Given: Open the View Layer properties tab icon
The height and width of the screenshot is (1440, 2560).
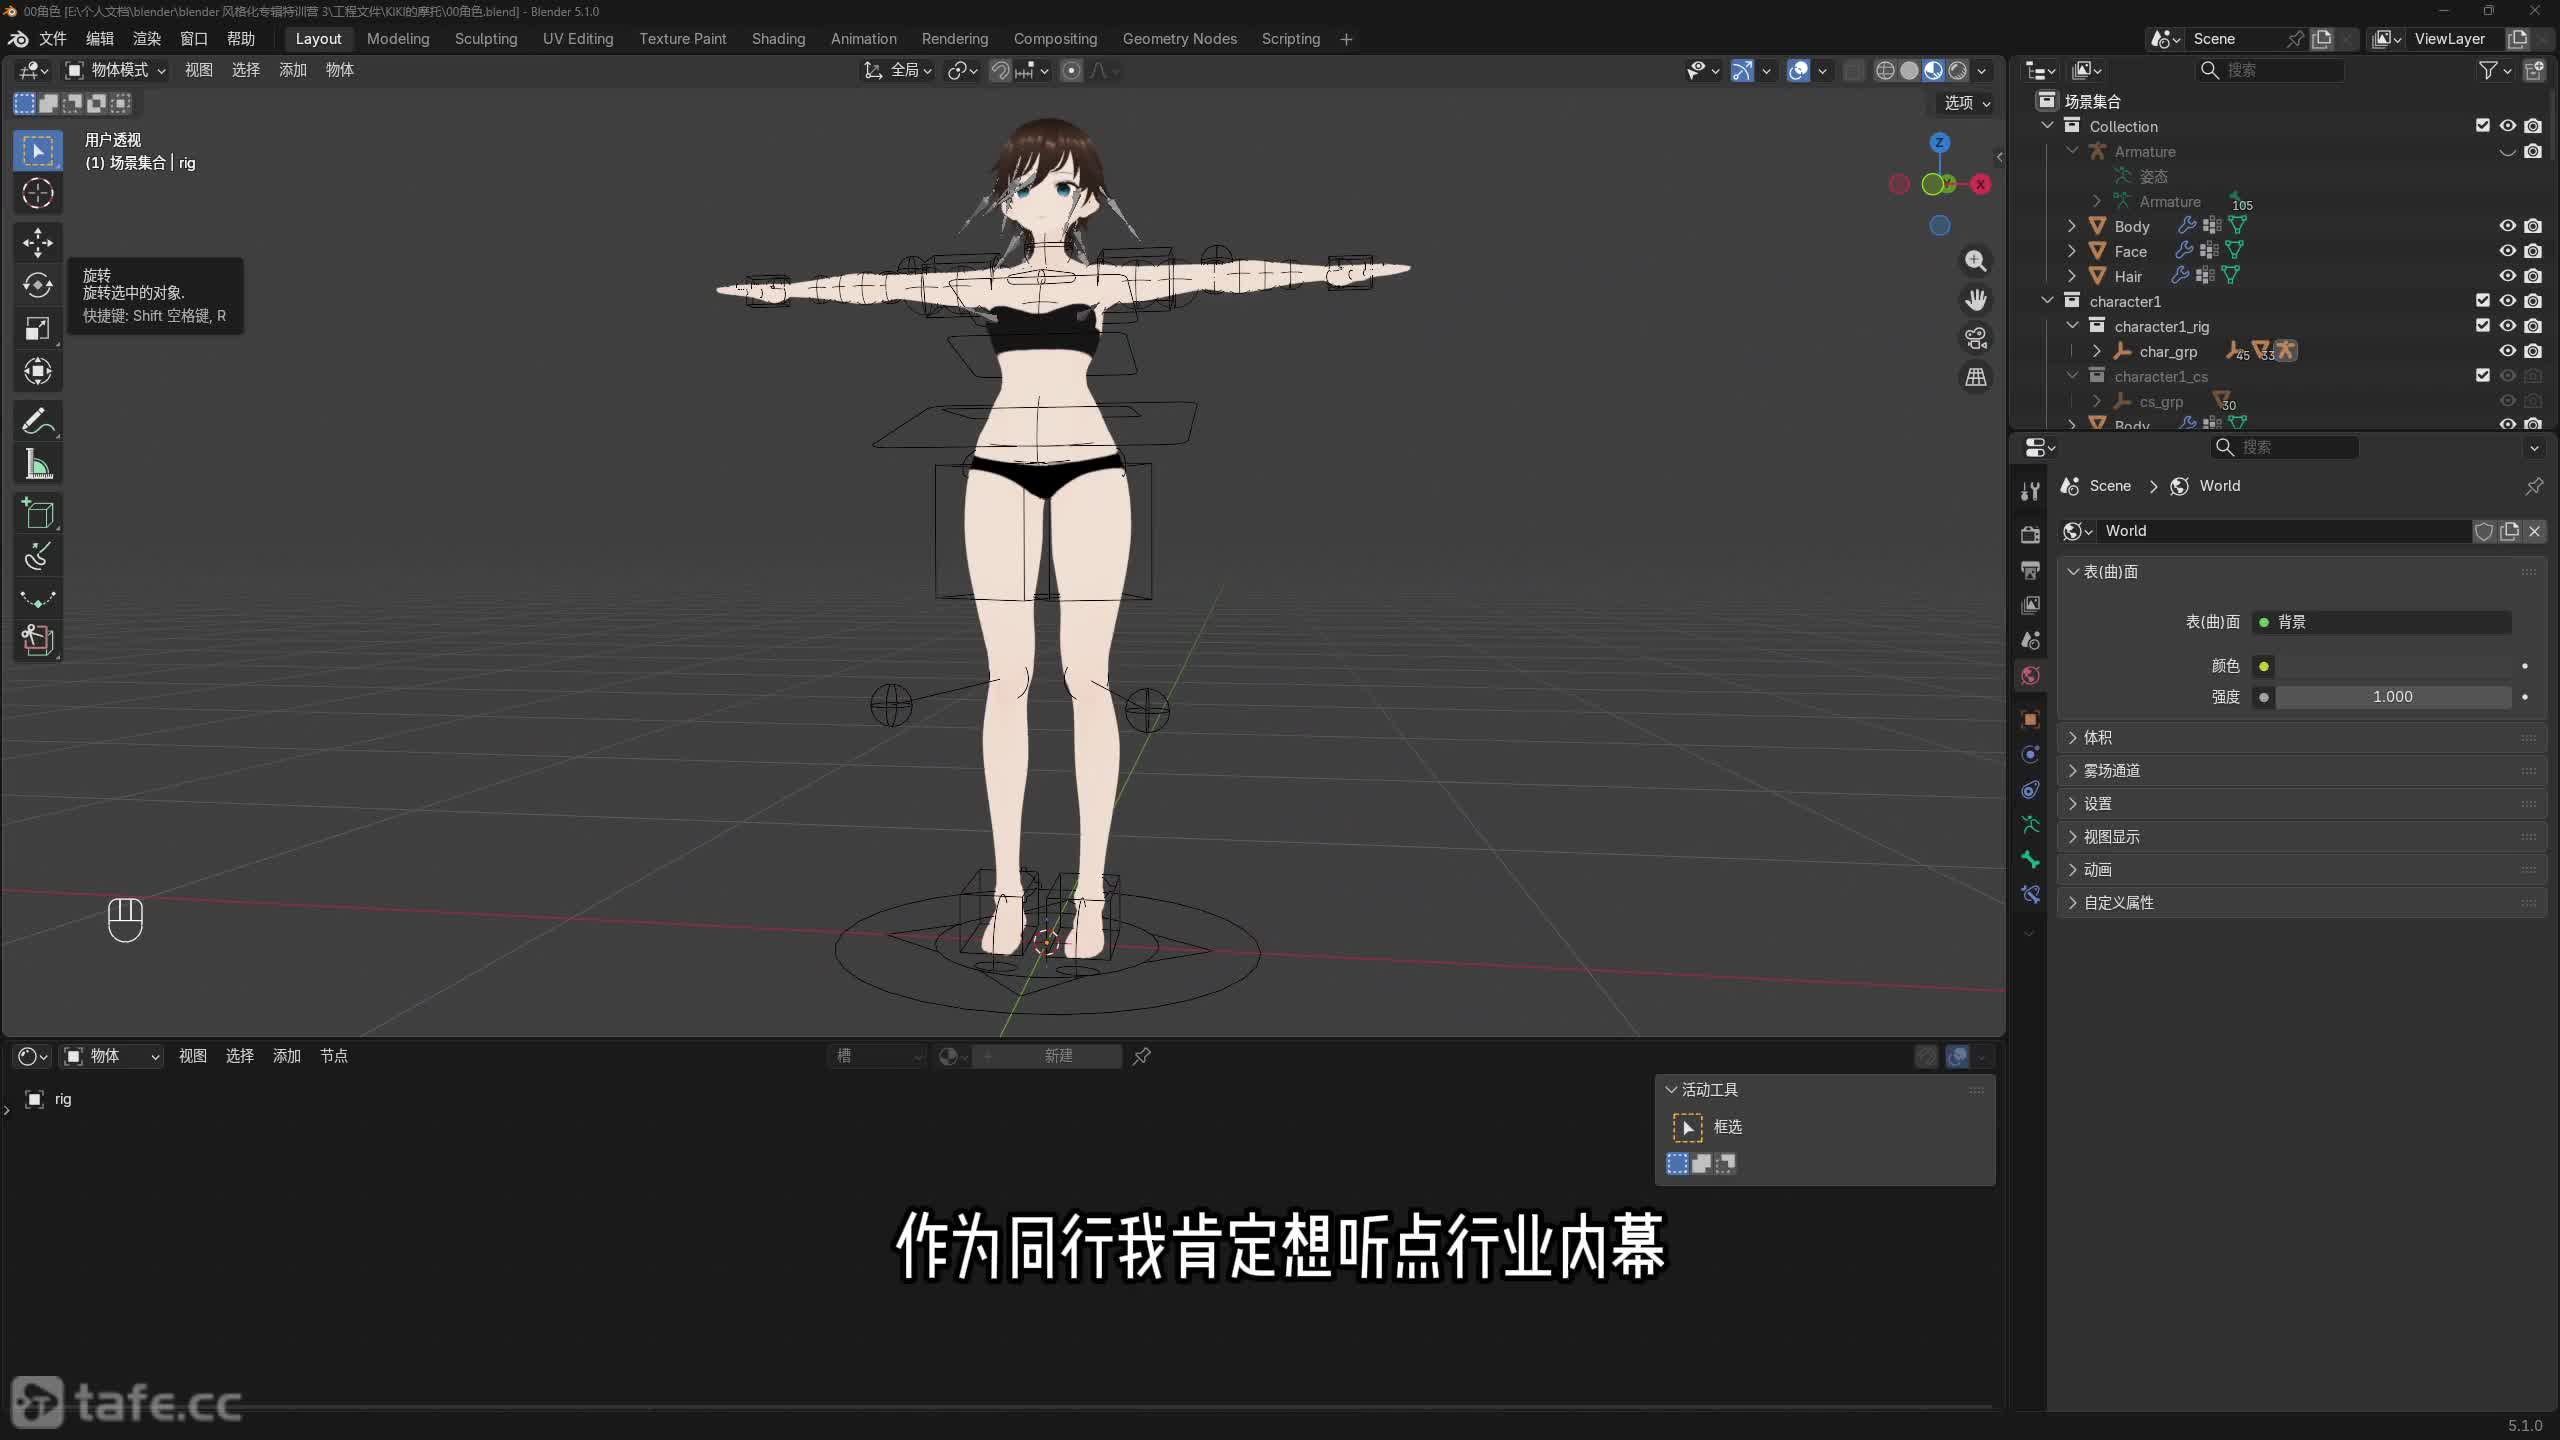Looking at the screenshot, I should coord(2030,605).
